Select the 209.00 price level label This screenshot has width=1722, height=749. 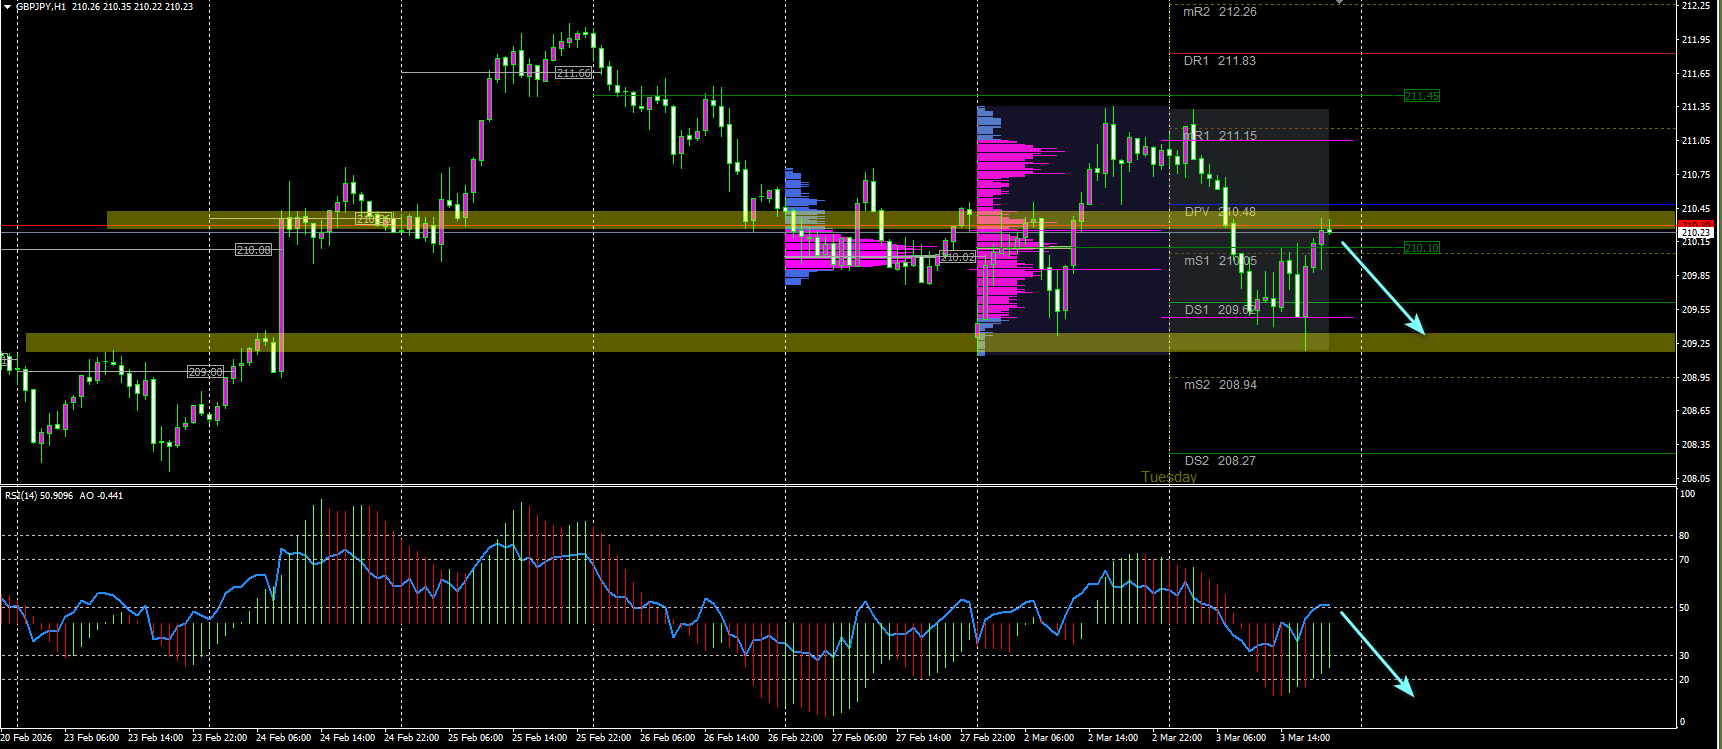[205, 372]
